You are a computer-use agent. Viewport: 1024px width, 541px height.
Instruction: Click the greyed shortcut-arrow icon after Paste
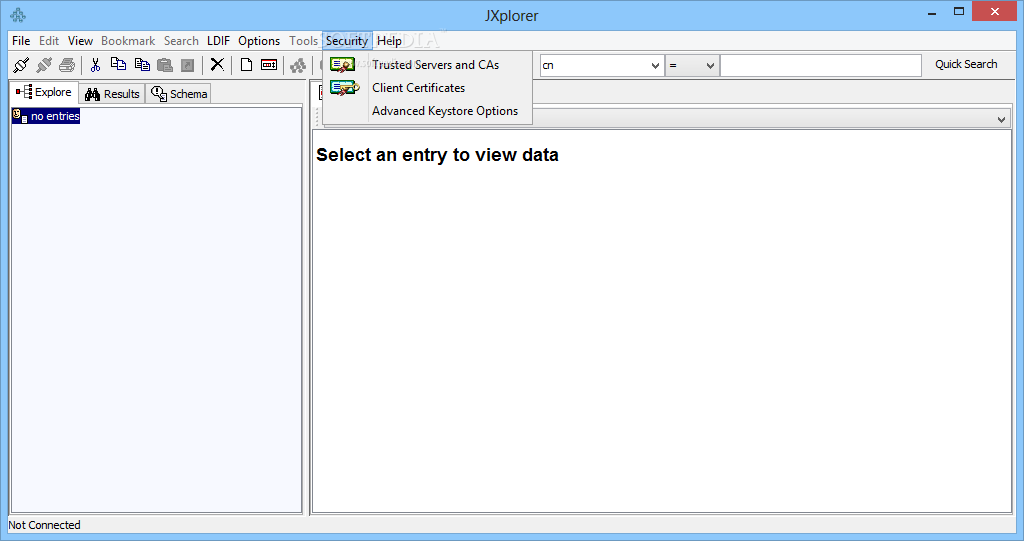pos(187,65)
